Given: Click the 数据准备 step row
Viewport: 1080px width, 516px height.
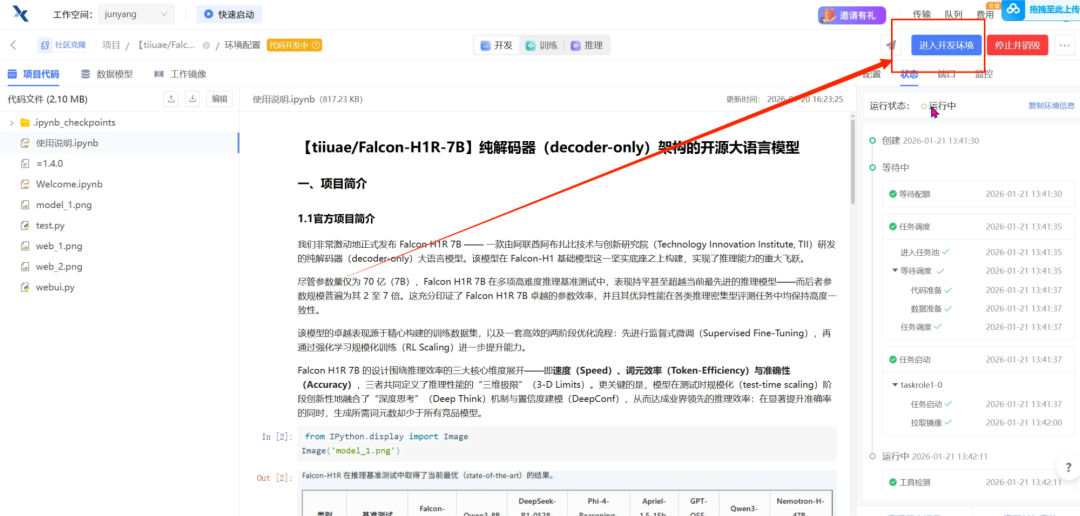Looking at the screenshot, I should click(x=986, y=308).
